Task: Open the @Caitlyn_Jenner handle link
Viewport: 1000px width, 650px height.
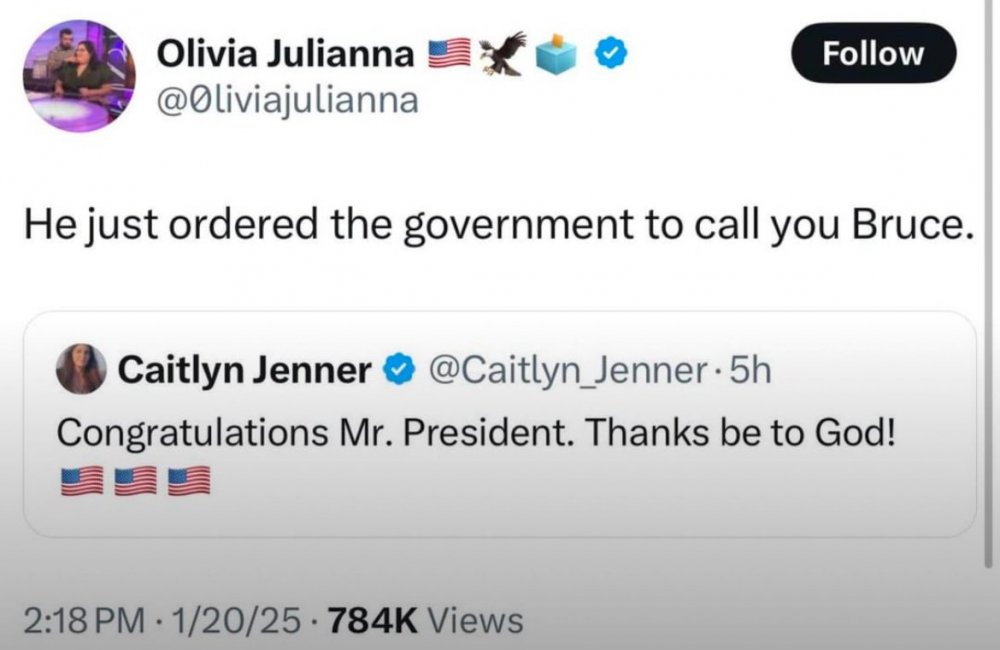Action: click(567, 371)
